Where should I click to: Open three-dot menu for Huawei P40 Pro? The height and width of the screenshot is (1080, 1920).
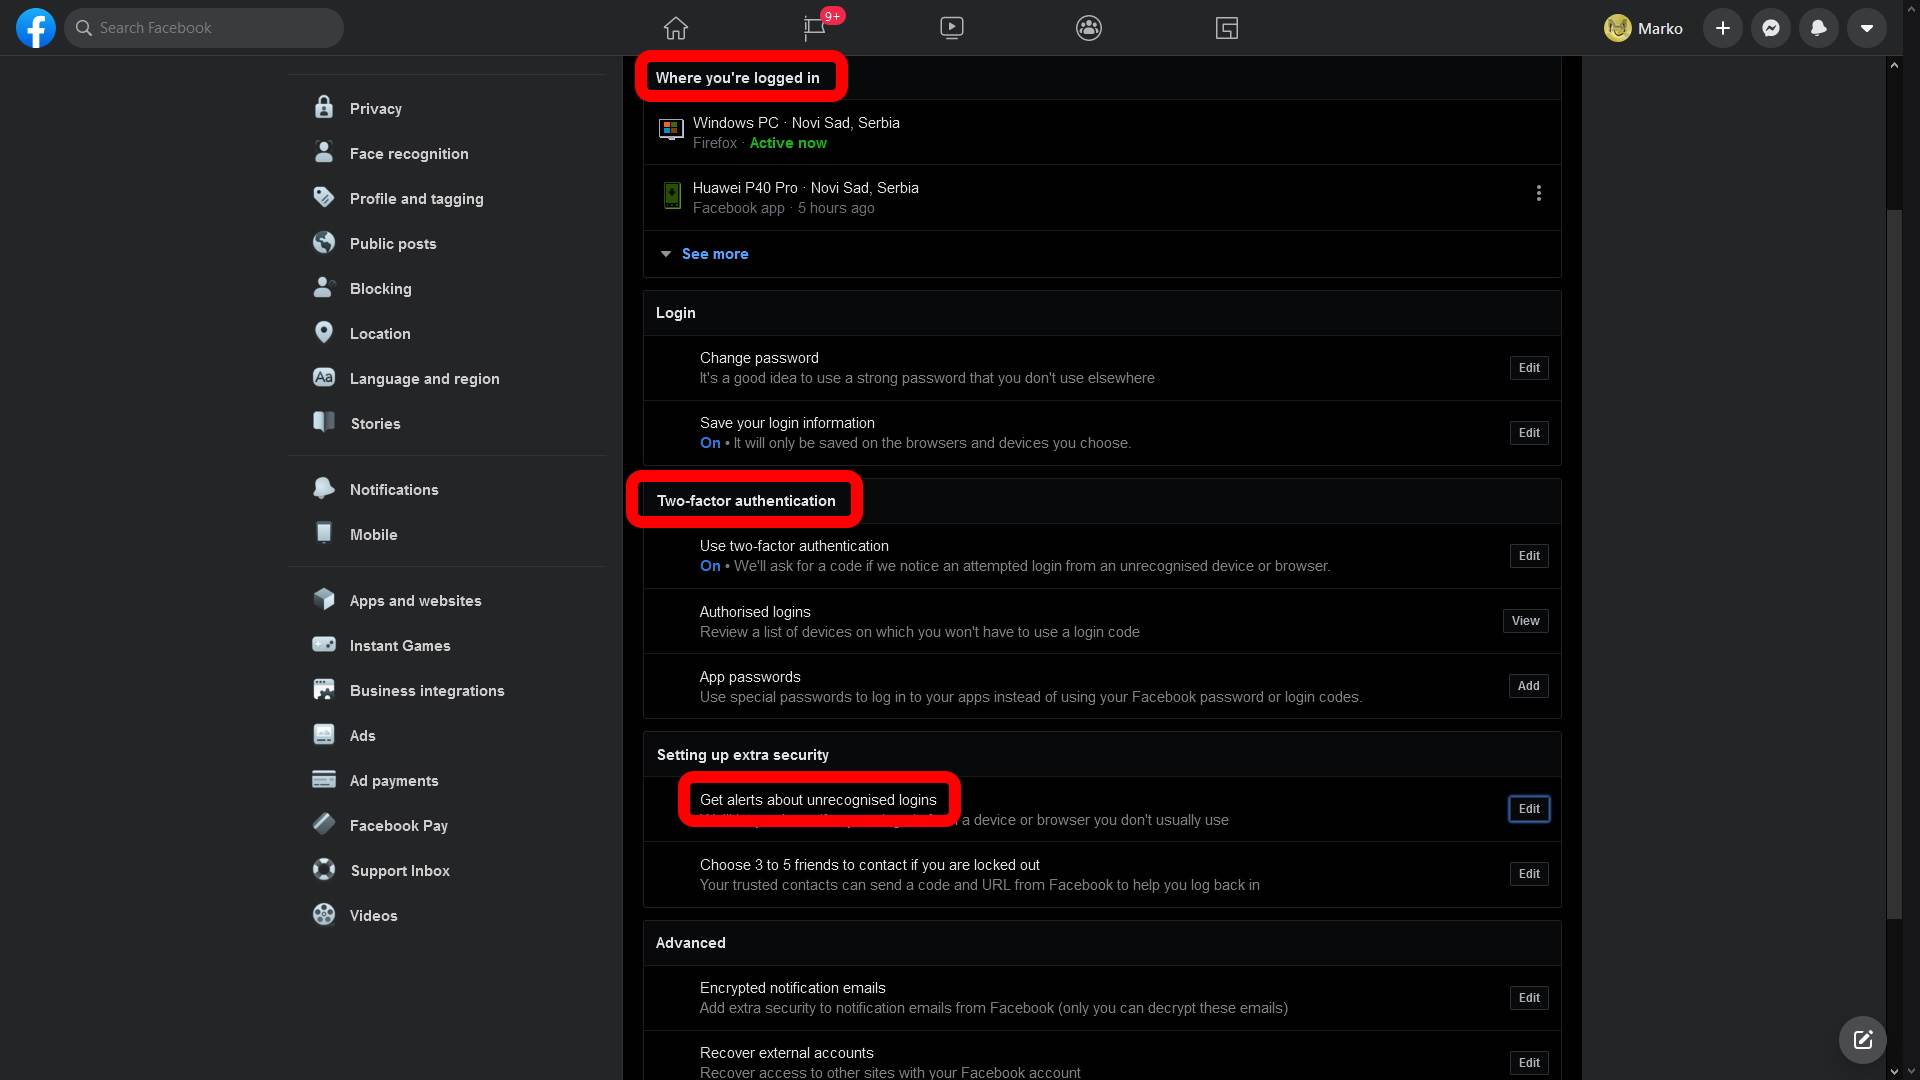coord(1539,193)
